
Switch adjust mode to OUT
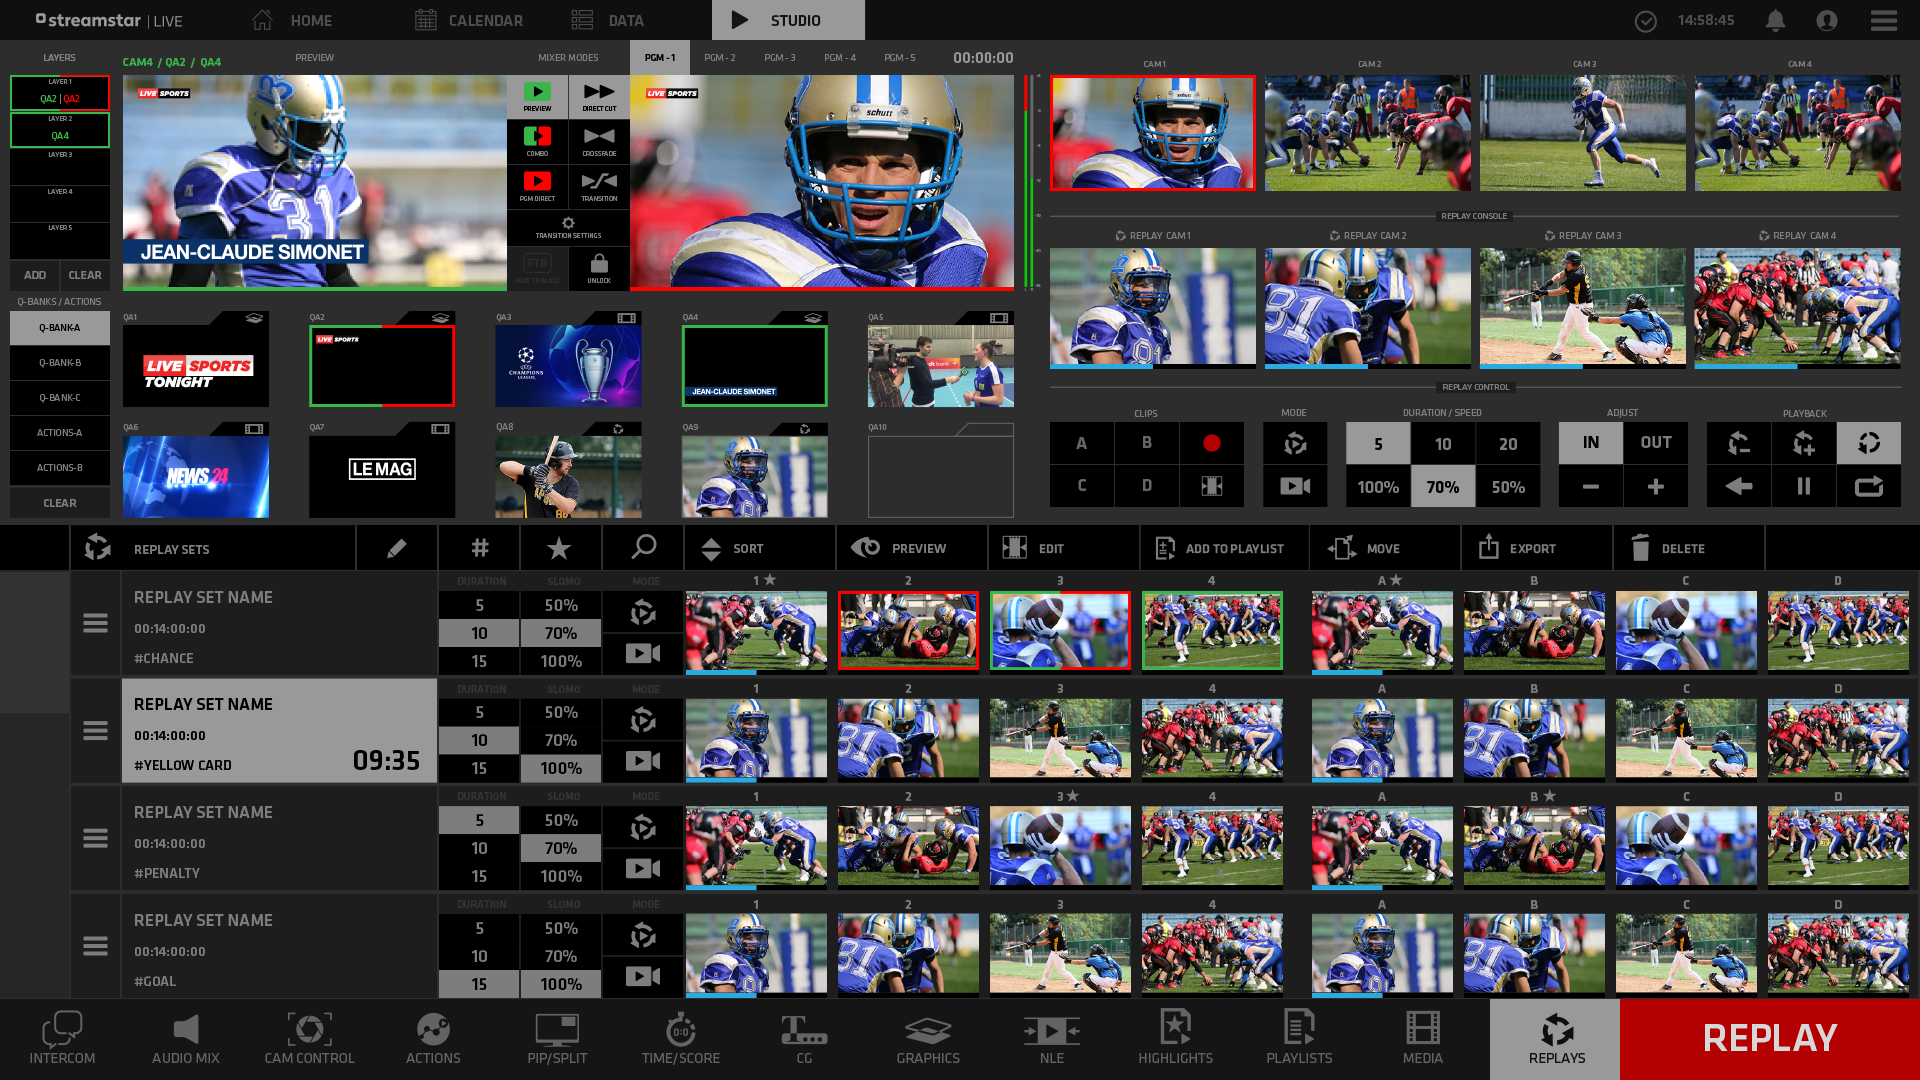1655,443
